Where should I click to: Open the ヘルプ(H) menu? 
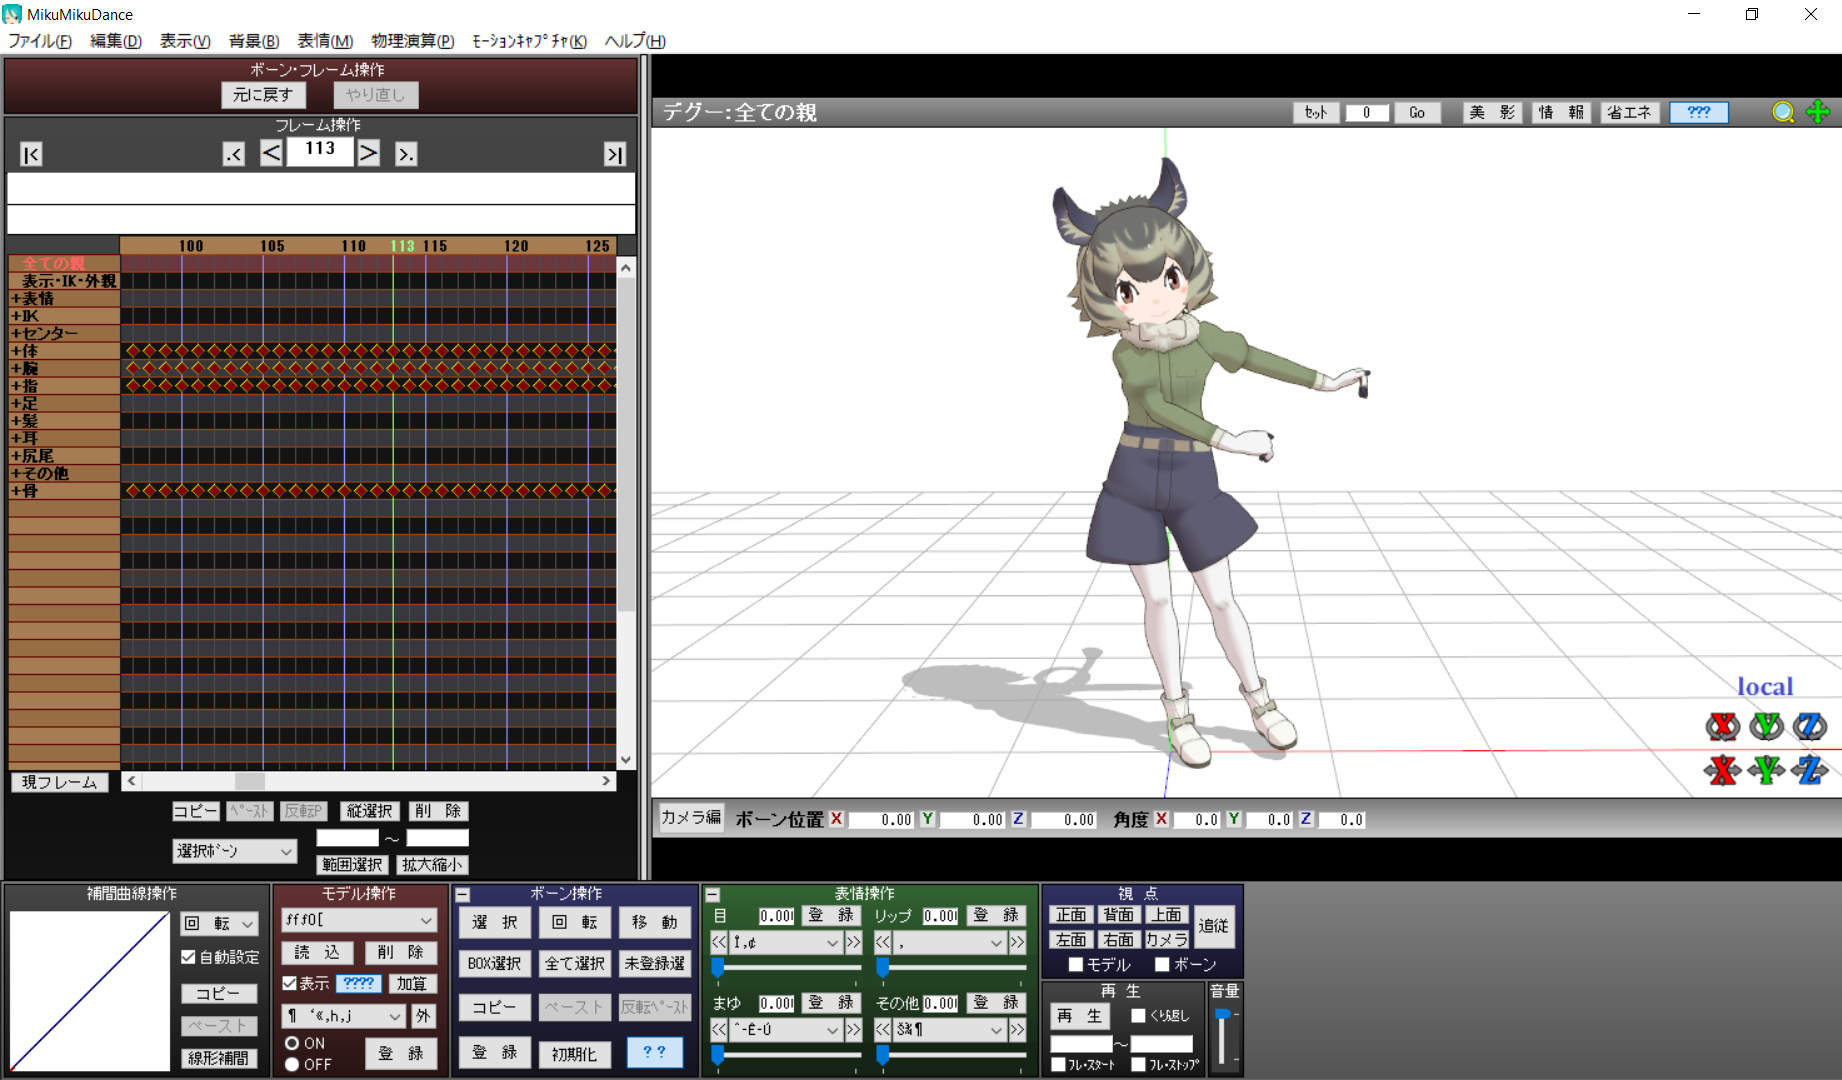pyautogui.click(x=635, y=41)
